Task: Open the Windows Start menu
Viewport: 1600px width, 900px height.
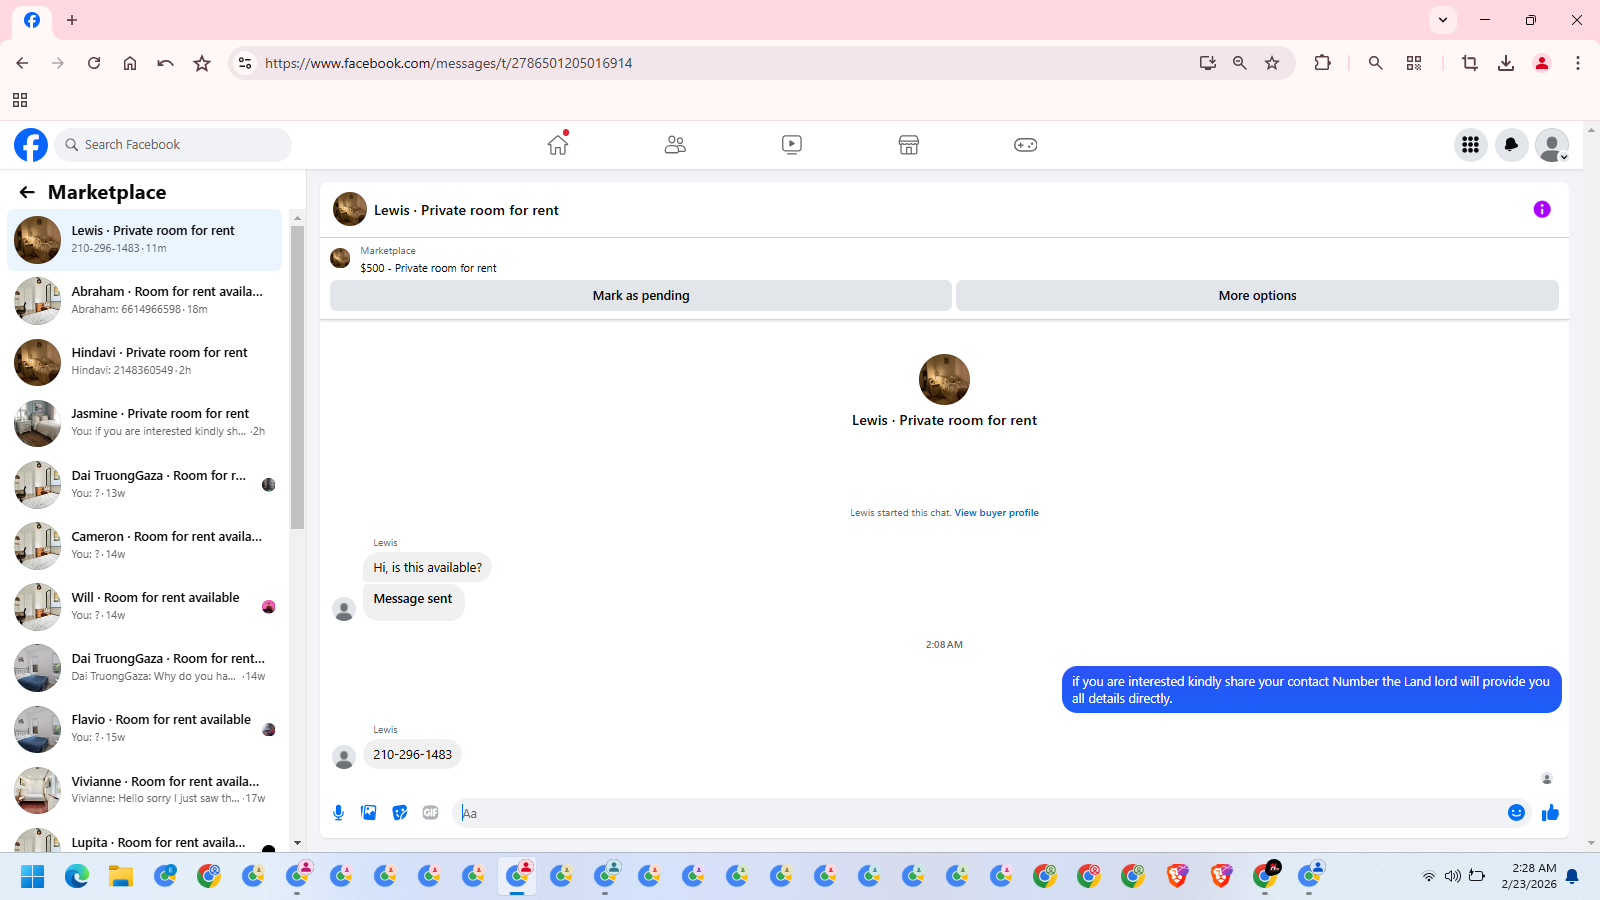Action: 33,877
